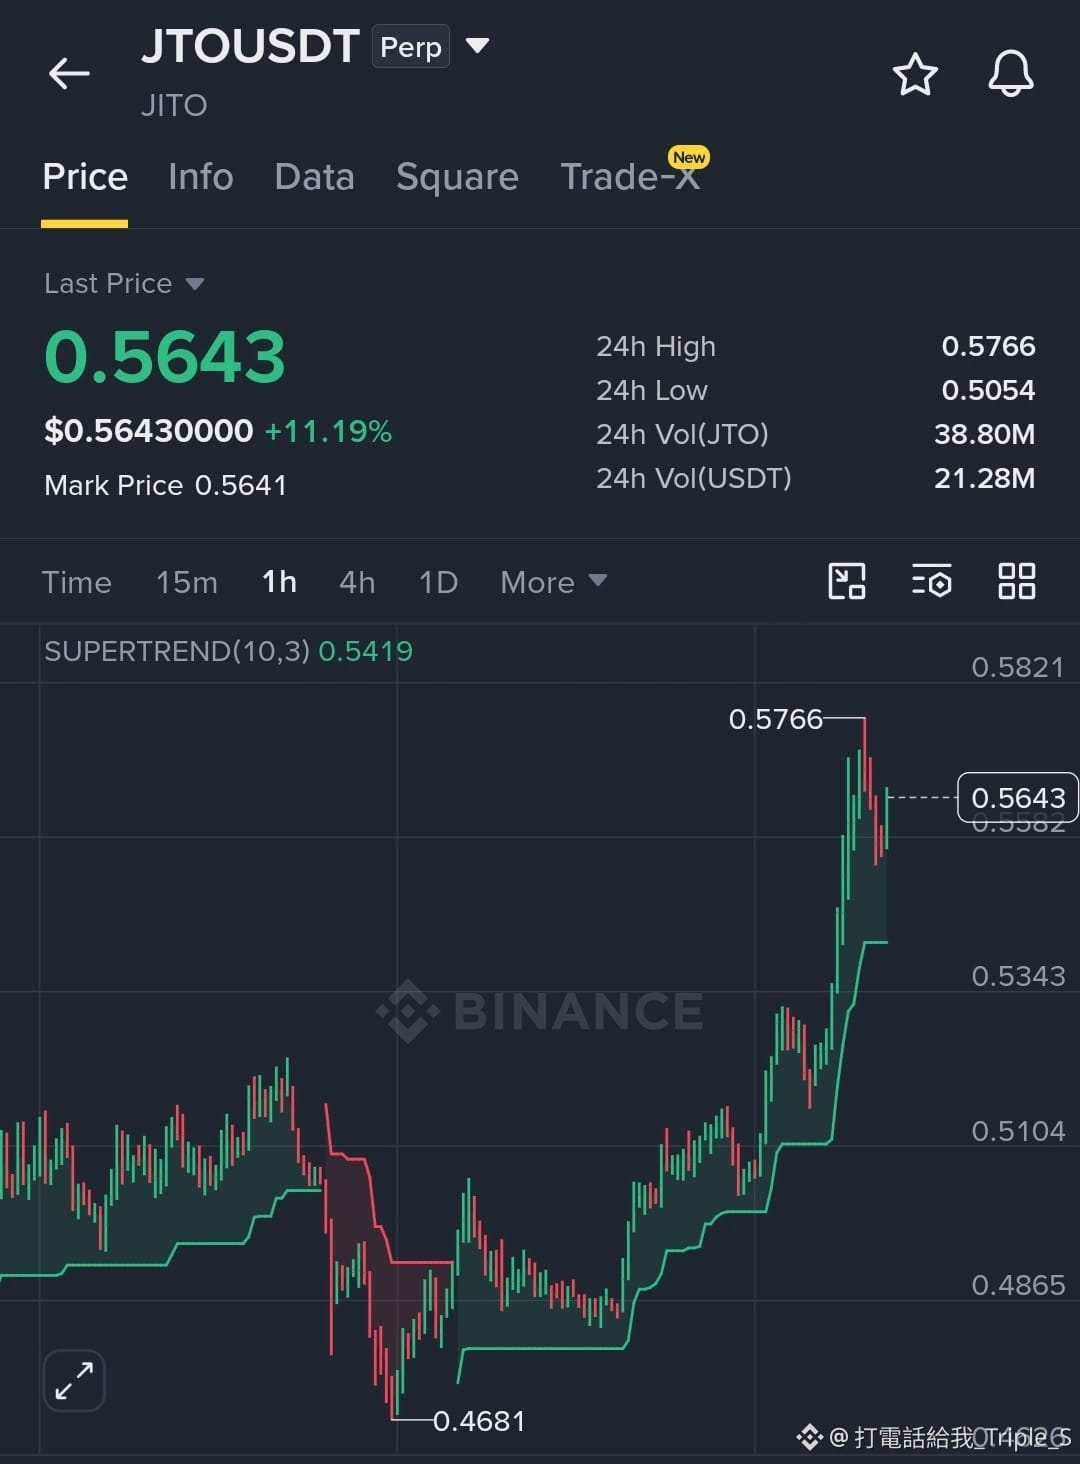The height and width of the screenshot is (1464, 1080).
Task: Tap the $0.56430000 fiat price text
Action: [149, 431]
